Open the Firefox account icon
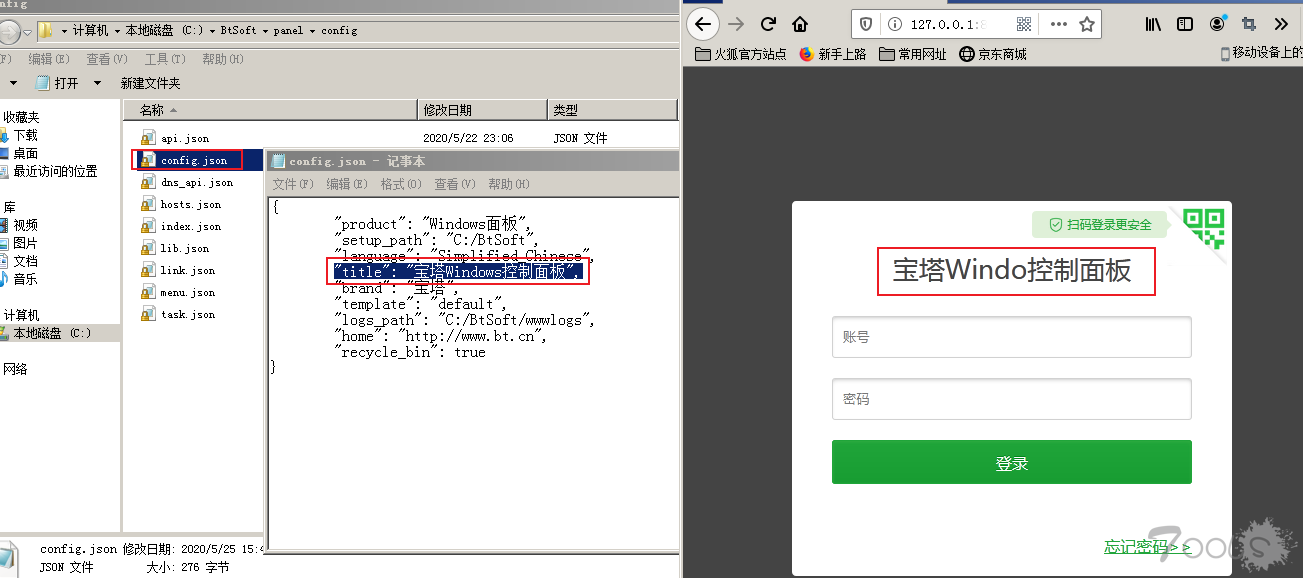This screenshot has height=578, width=1303. click(1217, 24)
